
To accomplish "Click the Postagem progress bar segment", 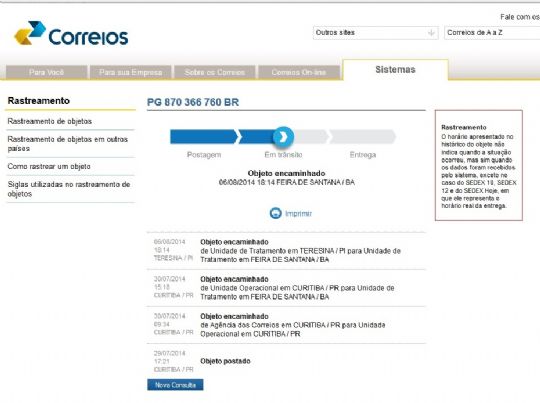I will pyautogui.click(x=204, y=137).
